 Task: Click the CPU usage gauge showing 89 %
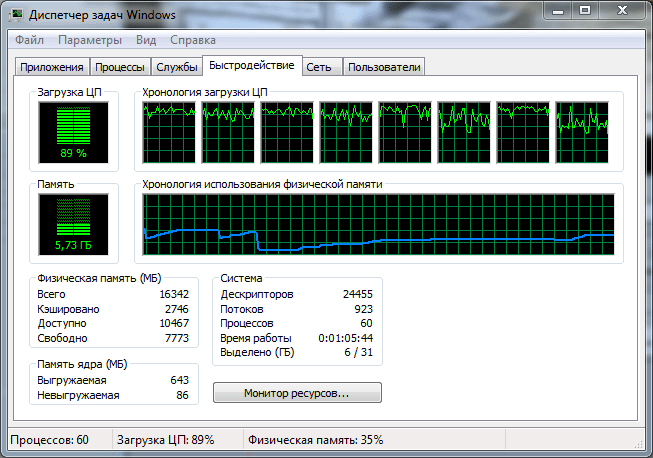pyautogui.click(x=73, y=132)
